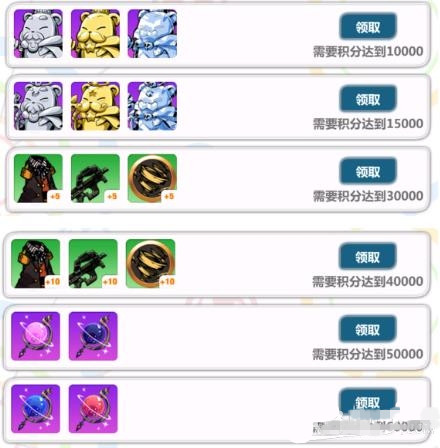Select the ice-blue bear icon in the 15000 row
This screenshot has width=440, height=448.
tap(152, 106)
